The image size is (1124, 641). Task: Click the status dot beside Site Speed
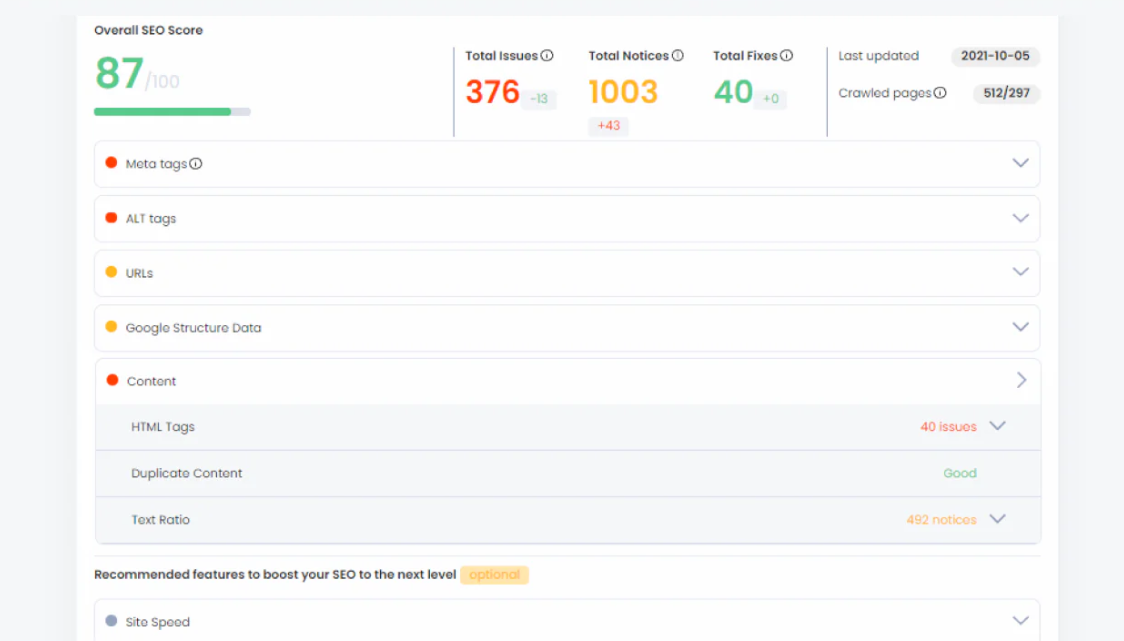(113, 621)
